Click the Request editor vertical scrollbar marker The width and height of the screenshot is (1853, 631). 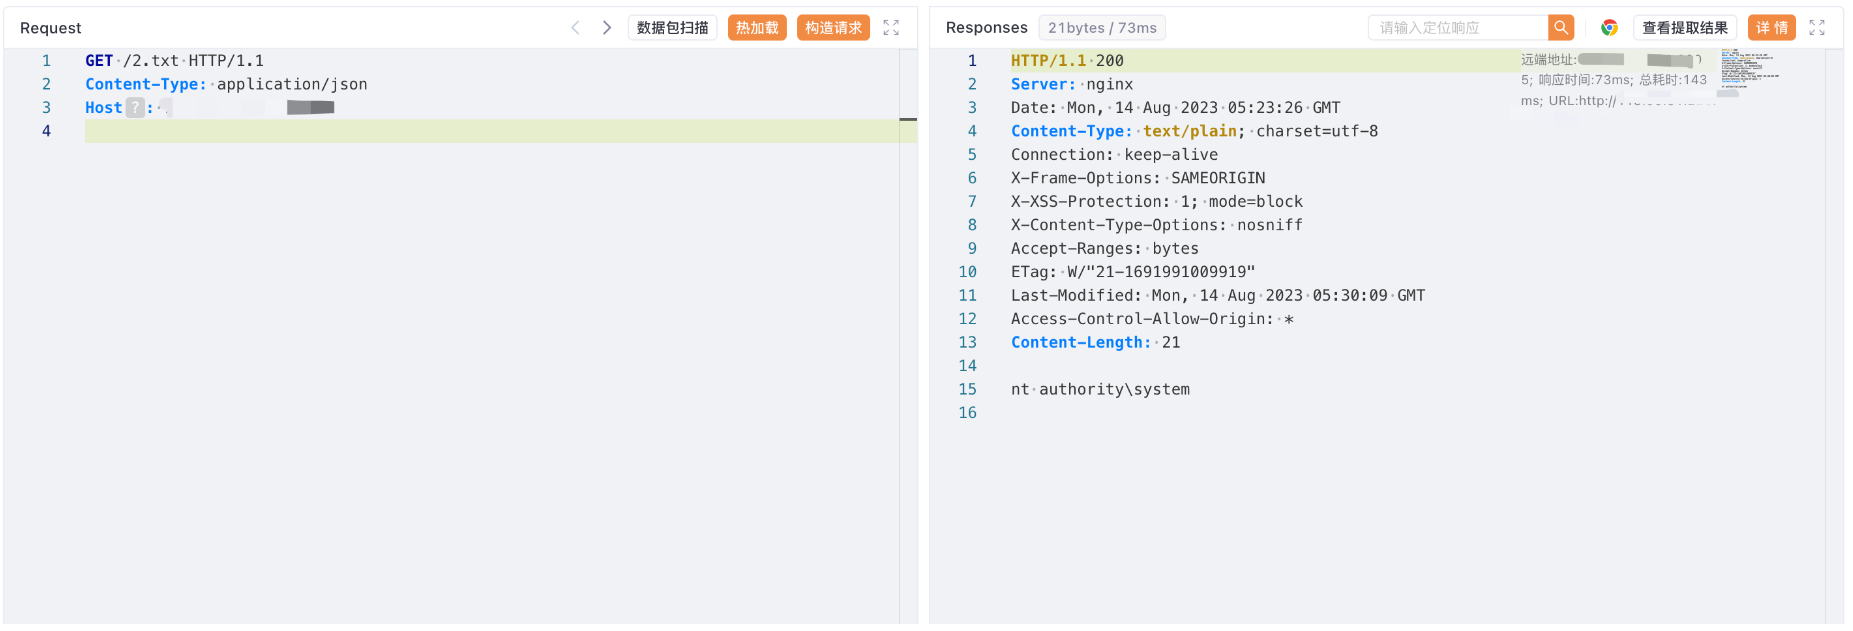pos(908,120)
